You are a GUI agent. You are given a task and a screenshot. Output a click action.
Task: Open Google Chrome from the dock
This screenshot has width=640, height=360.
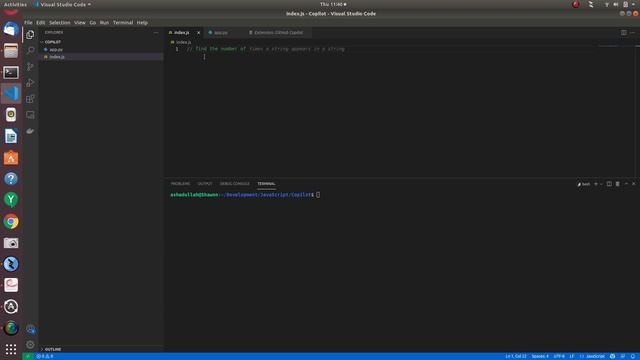click(11, 222)
